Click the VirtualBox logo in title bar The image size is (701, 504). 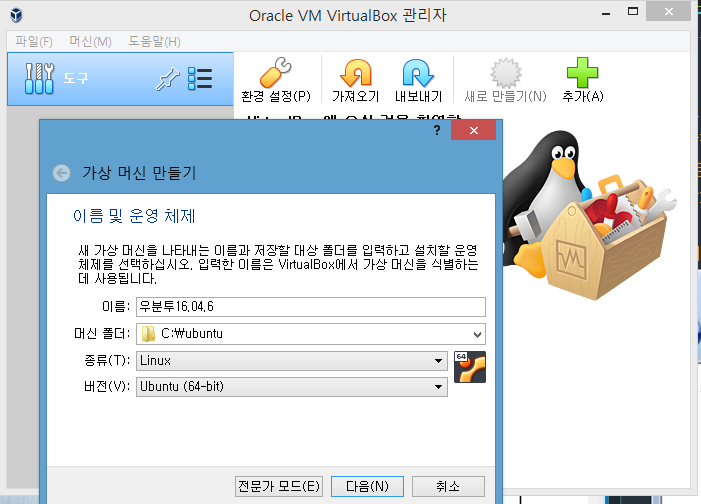(17, 15)
